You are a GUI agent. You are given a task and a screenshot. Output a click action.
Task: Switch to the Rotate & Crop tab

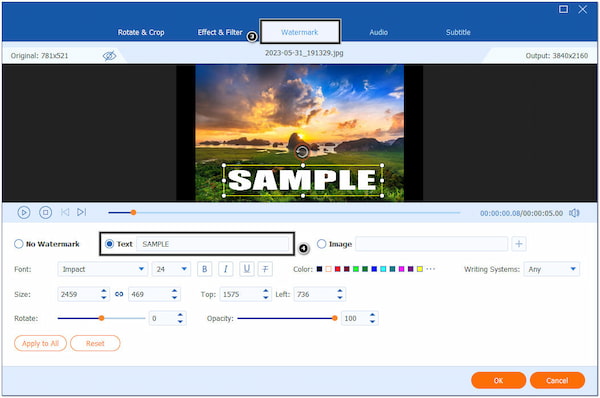pos(141,33)
